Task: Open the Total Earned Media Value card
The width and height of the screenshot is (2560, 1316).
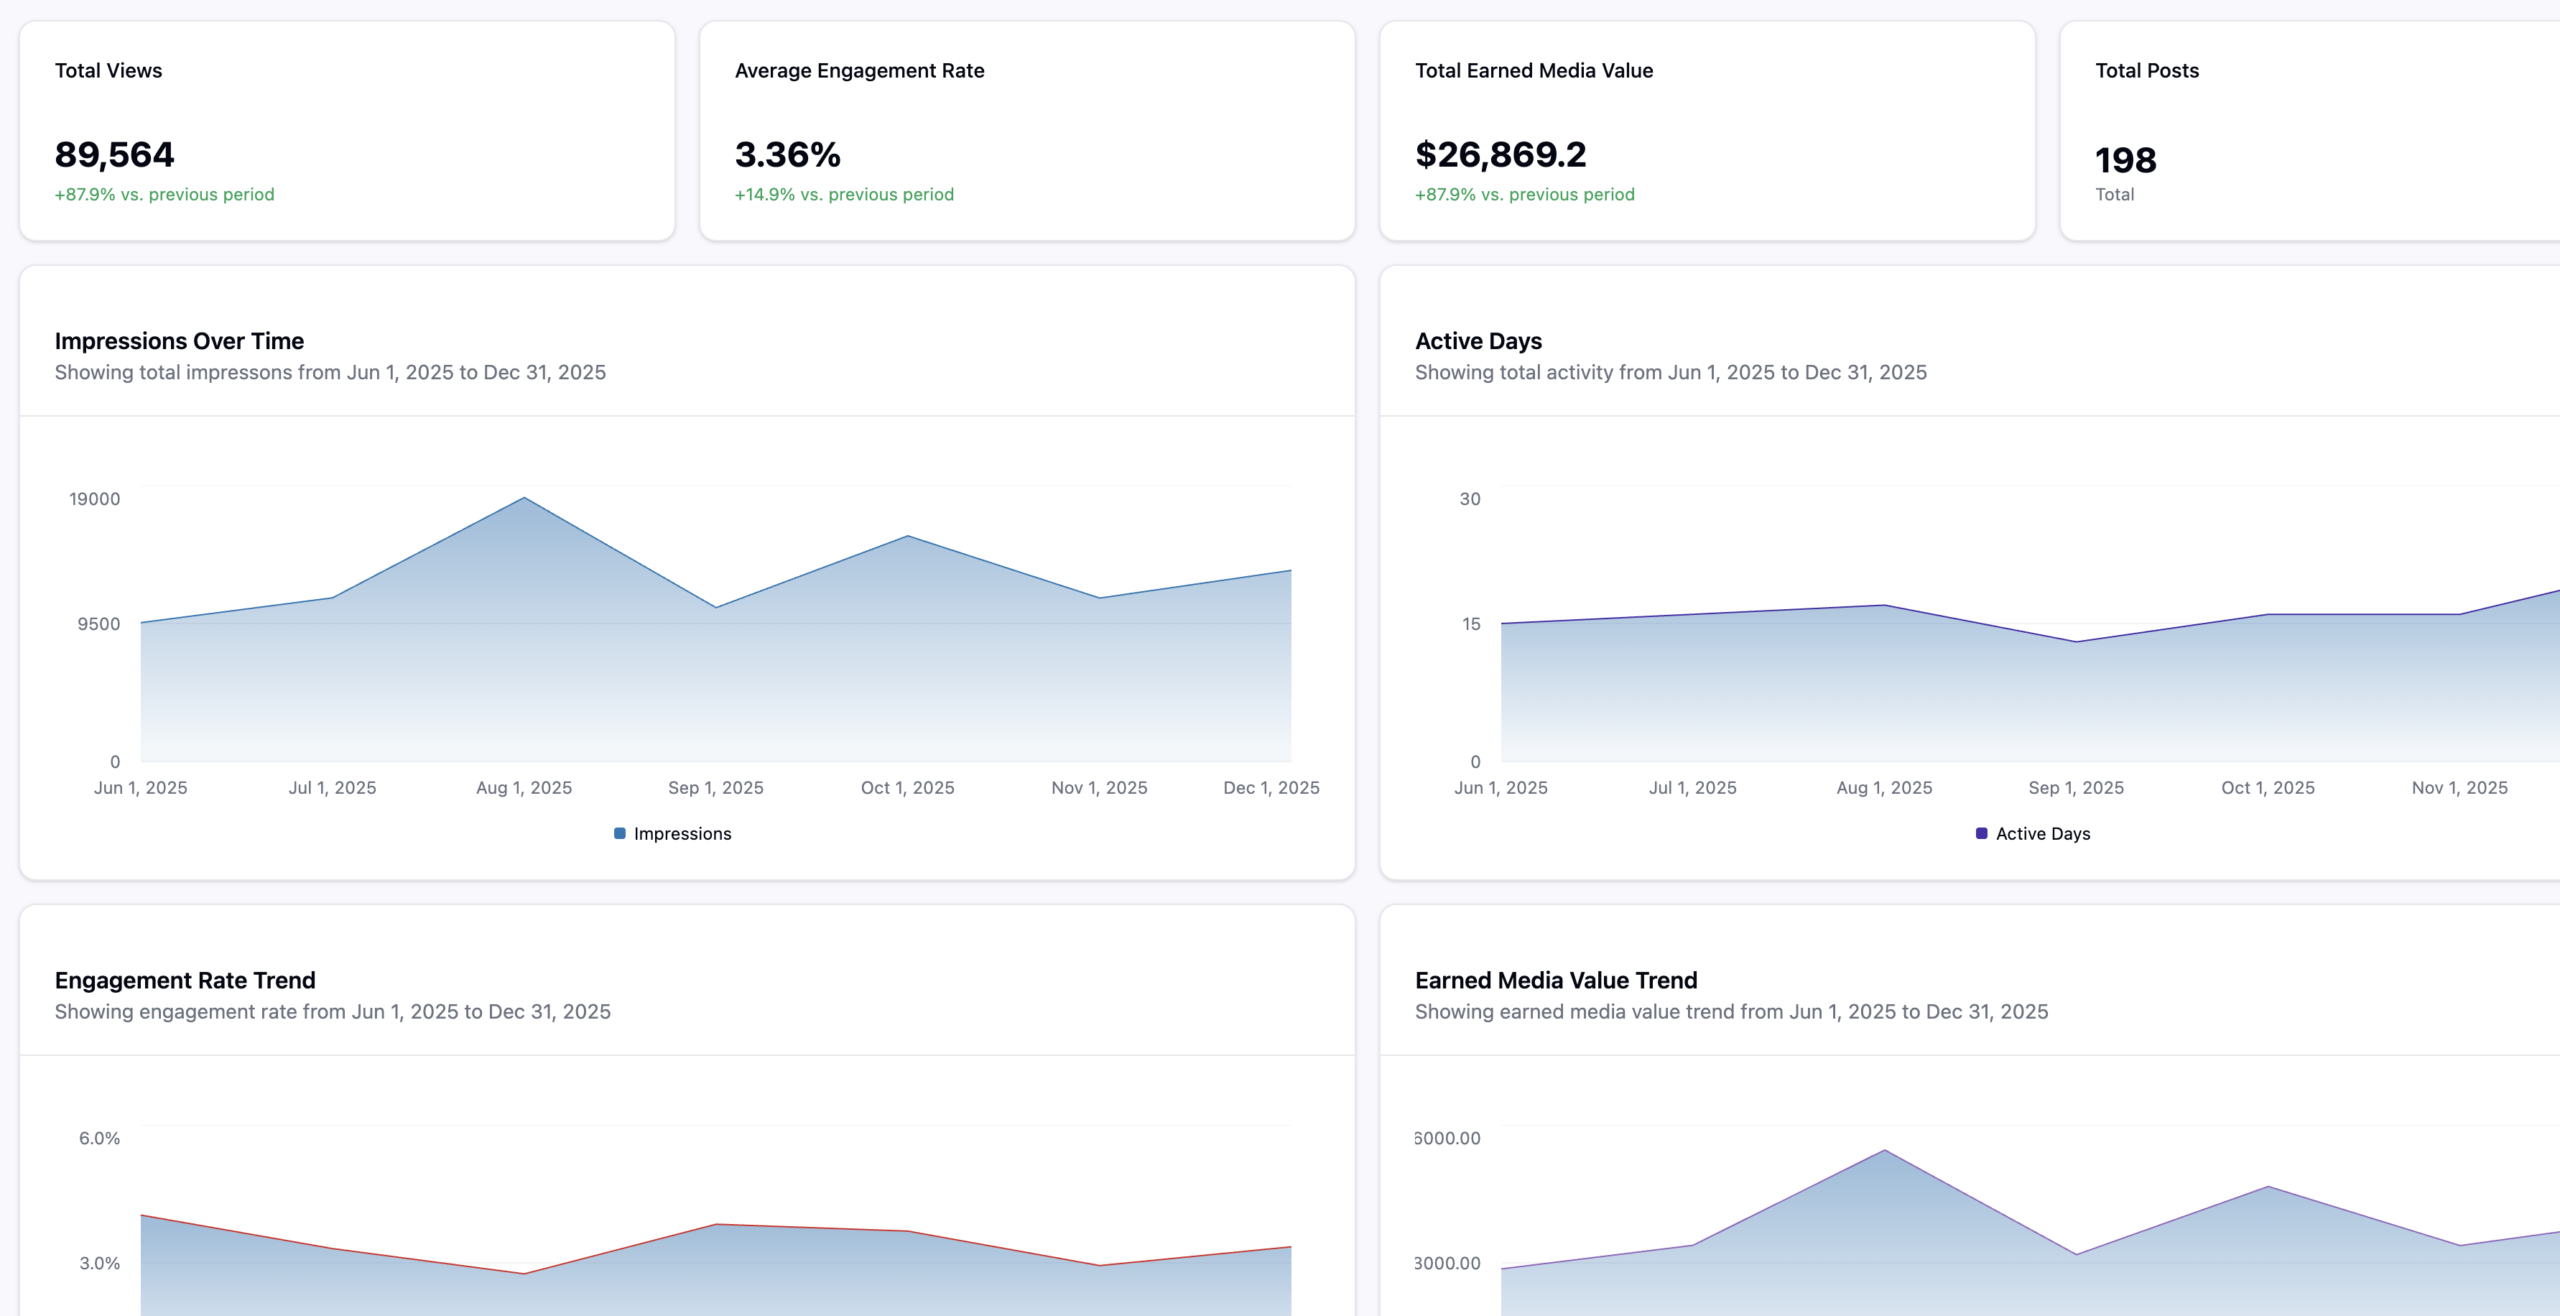Action: pyautogui.click(x=1707, y=128)
